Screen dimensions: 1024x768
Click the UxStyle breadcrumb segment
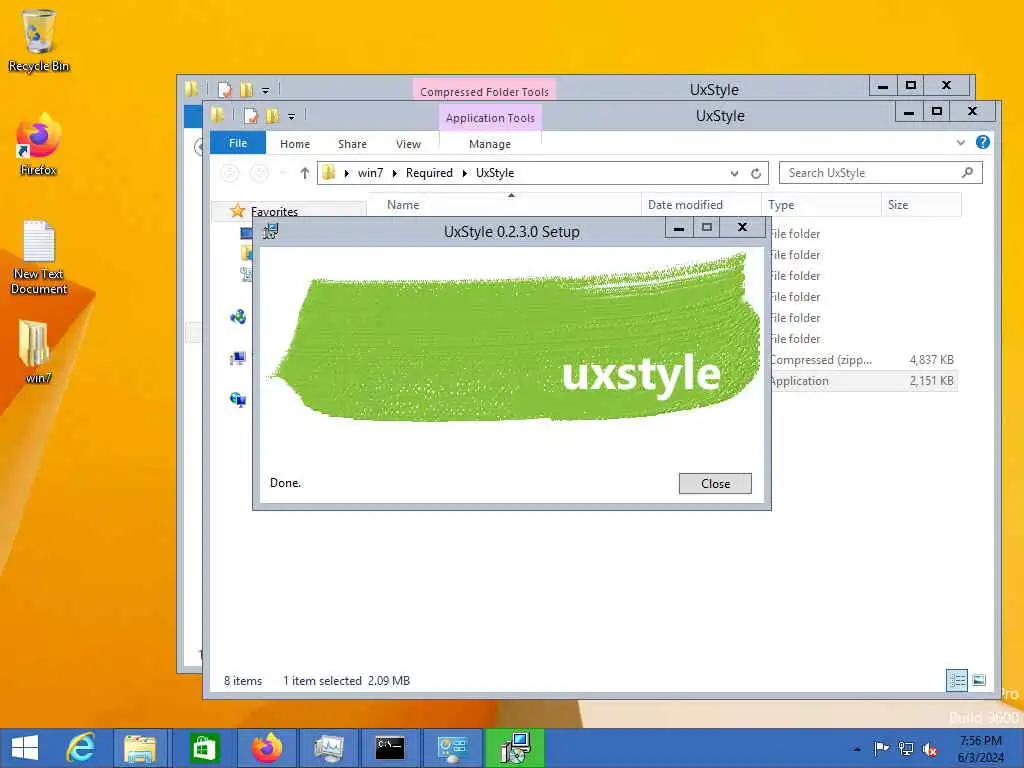(x=494, y=173)
